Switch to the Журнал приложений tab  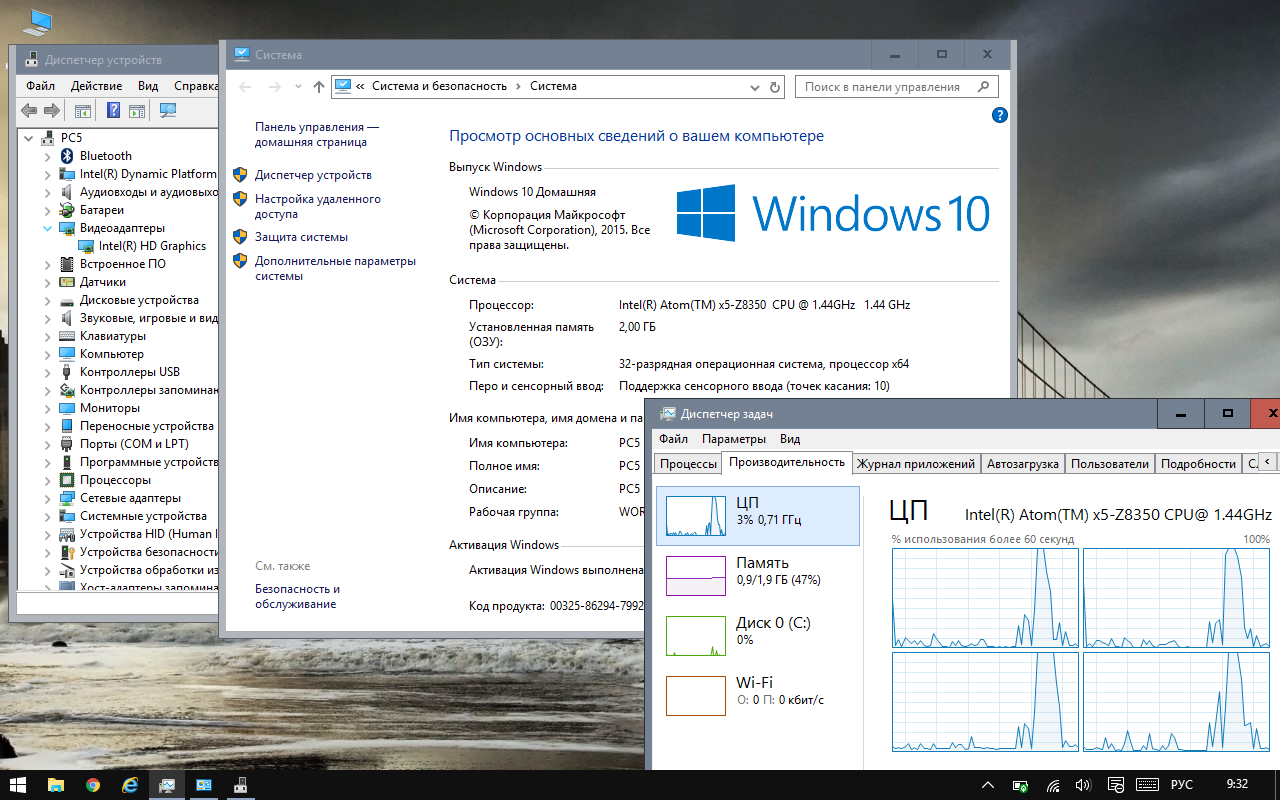(915, 464)
